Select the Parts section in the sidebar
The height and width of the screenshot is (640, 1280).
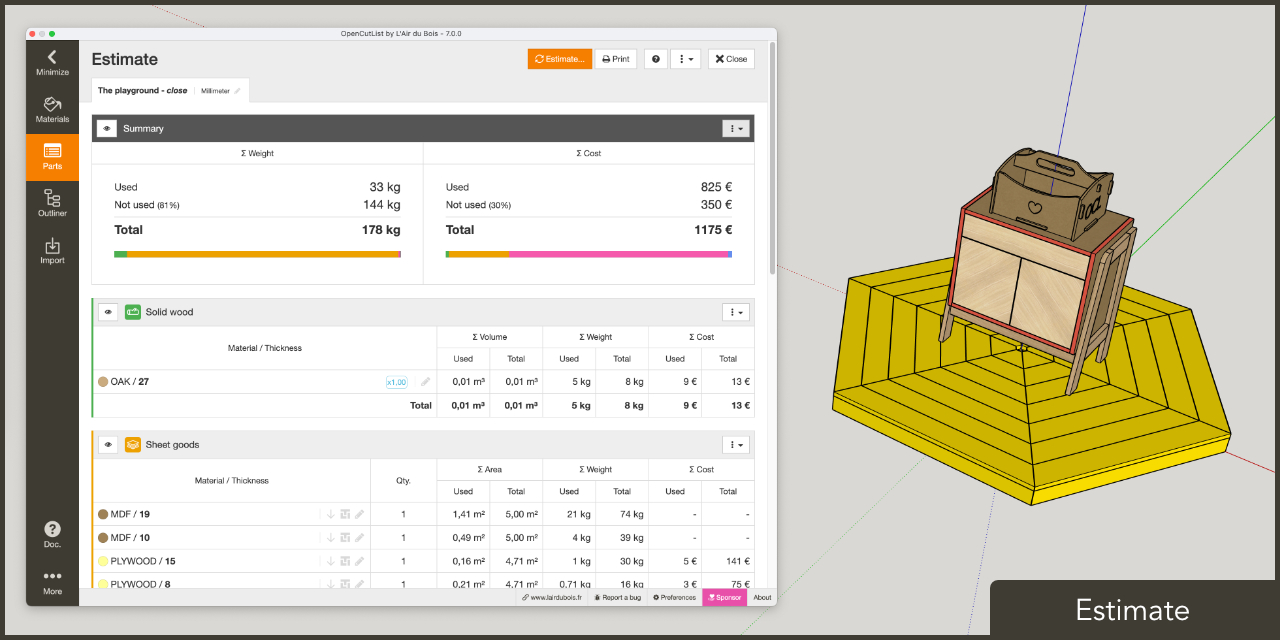[x=52, y=157]
